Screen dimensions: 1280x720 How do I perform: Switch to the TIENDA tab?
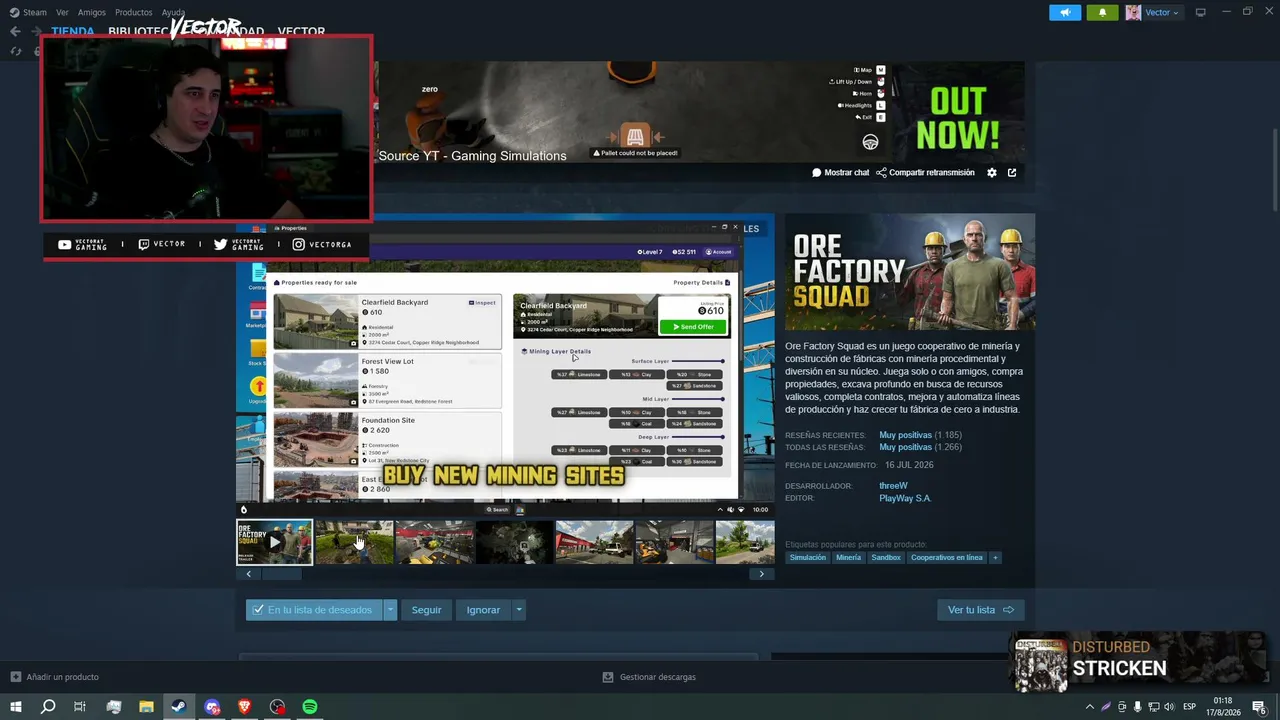(x=73, y=31)
